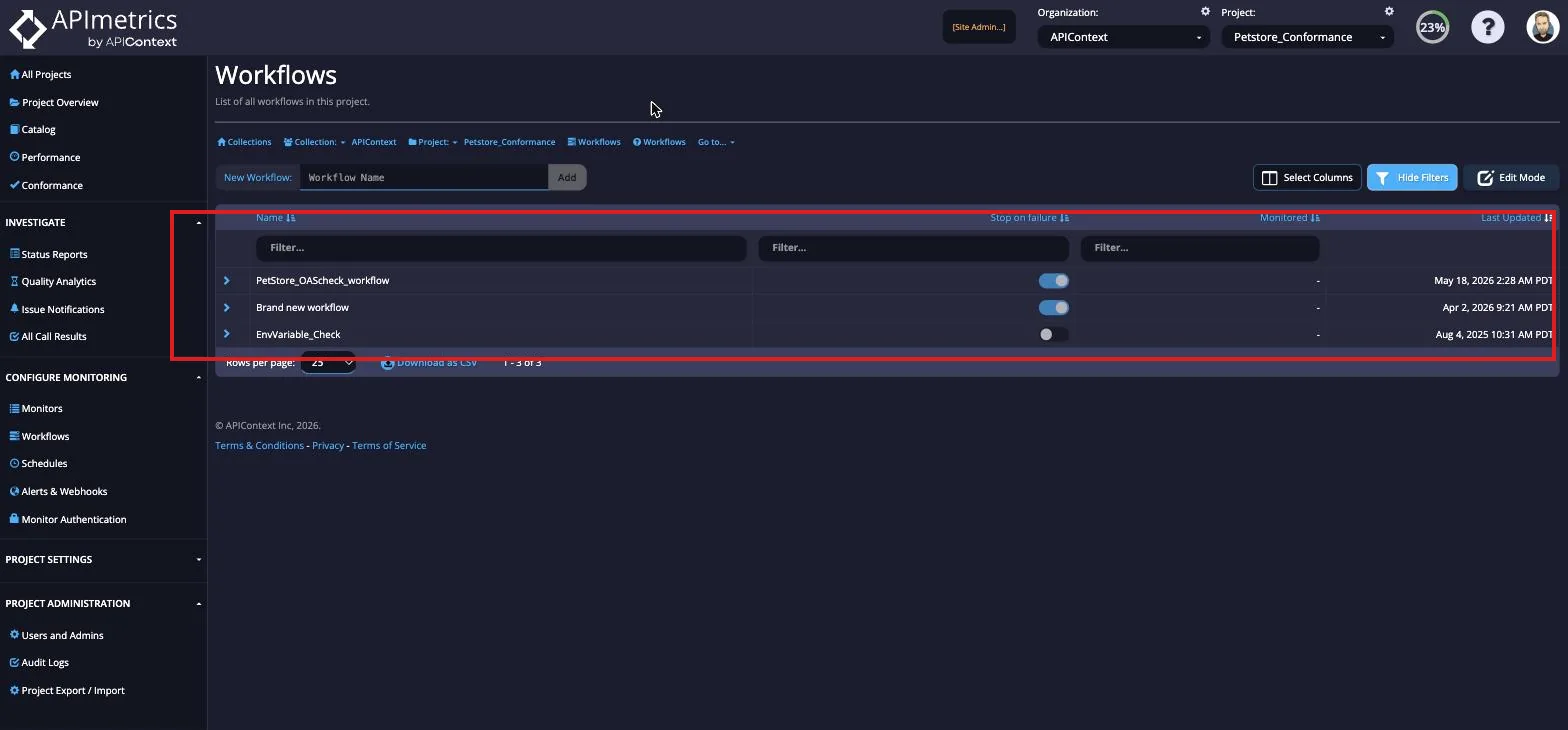Open the Collection: breadcrumb dropdown

314,142
